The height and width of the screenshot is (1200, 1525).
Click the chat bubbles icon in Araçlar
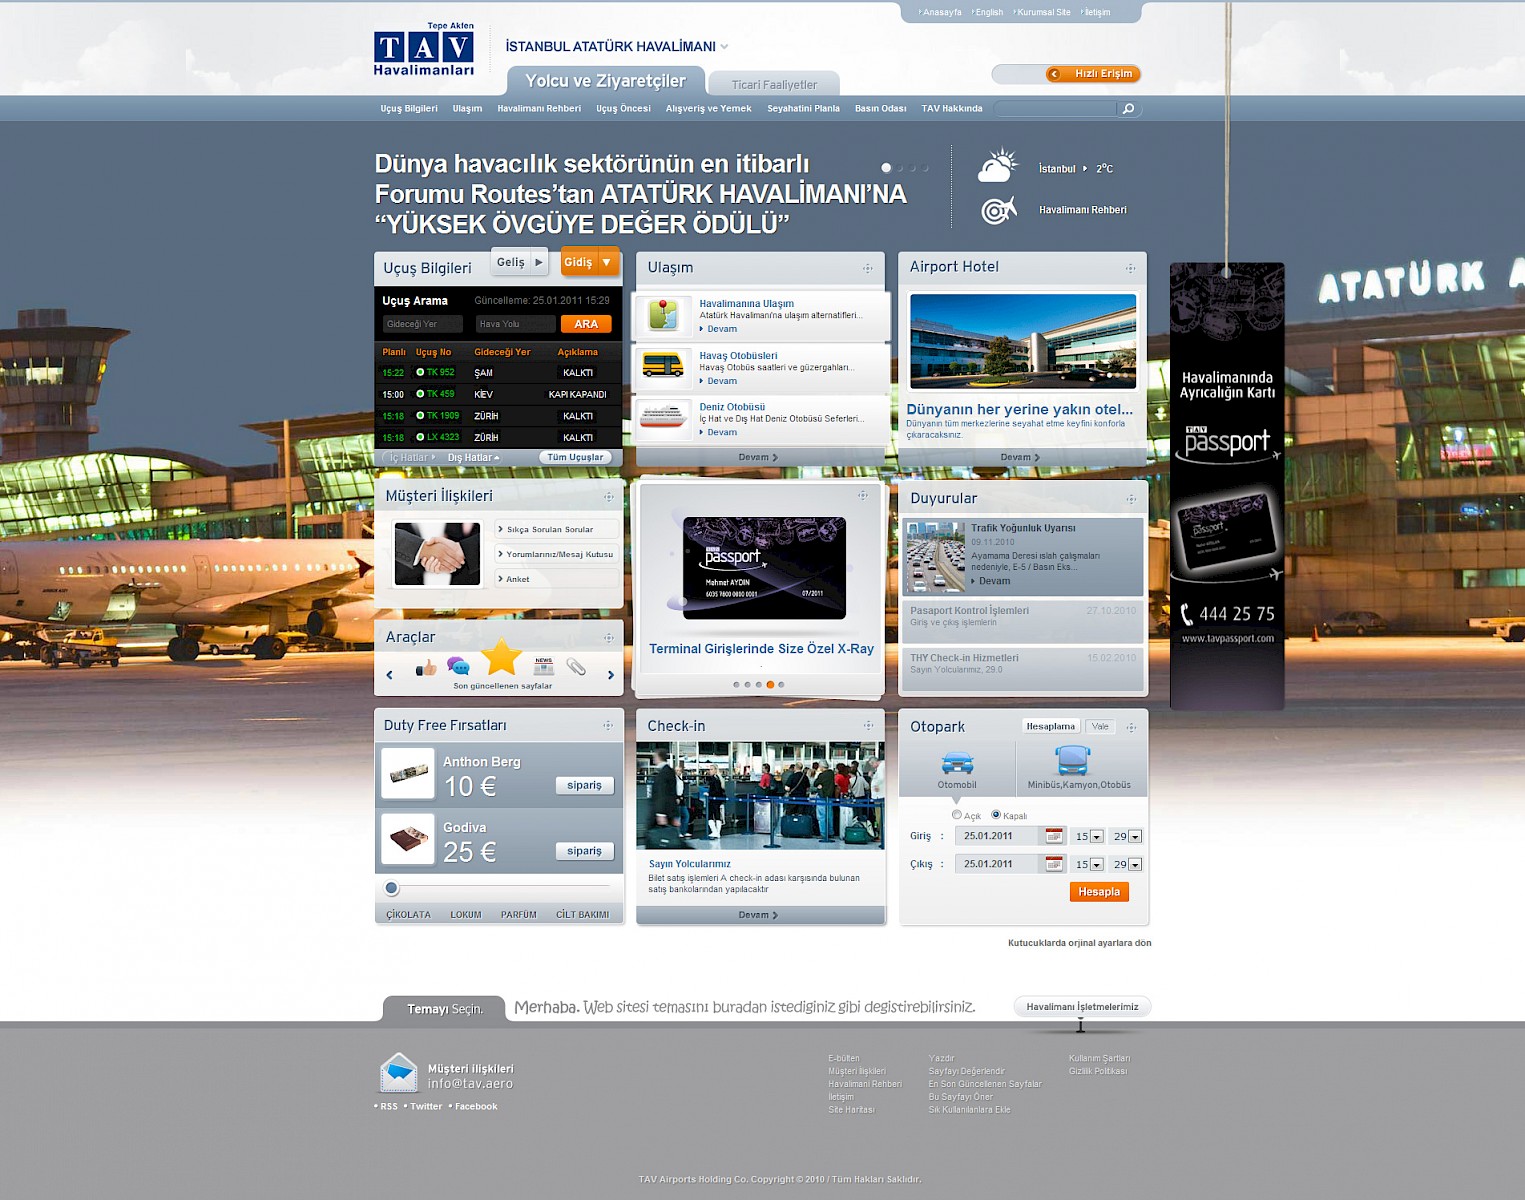coord(458,666)
